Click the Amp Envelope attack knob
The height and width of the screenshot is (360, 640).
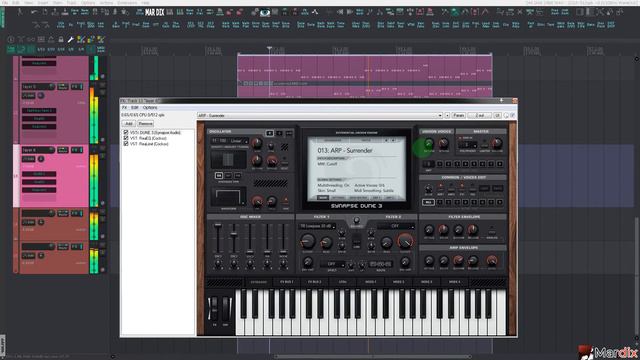click(x=429, y=261)
